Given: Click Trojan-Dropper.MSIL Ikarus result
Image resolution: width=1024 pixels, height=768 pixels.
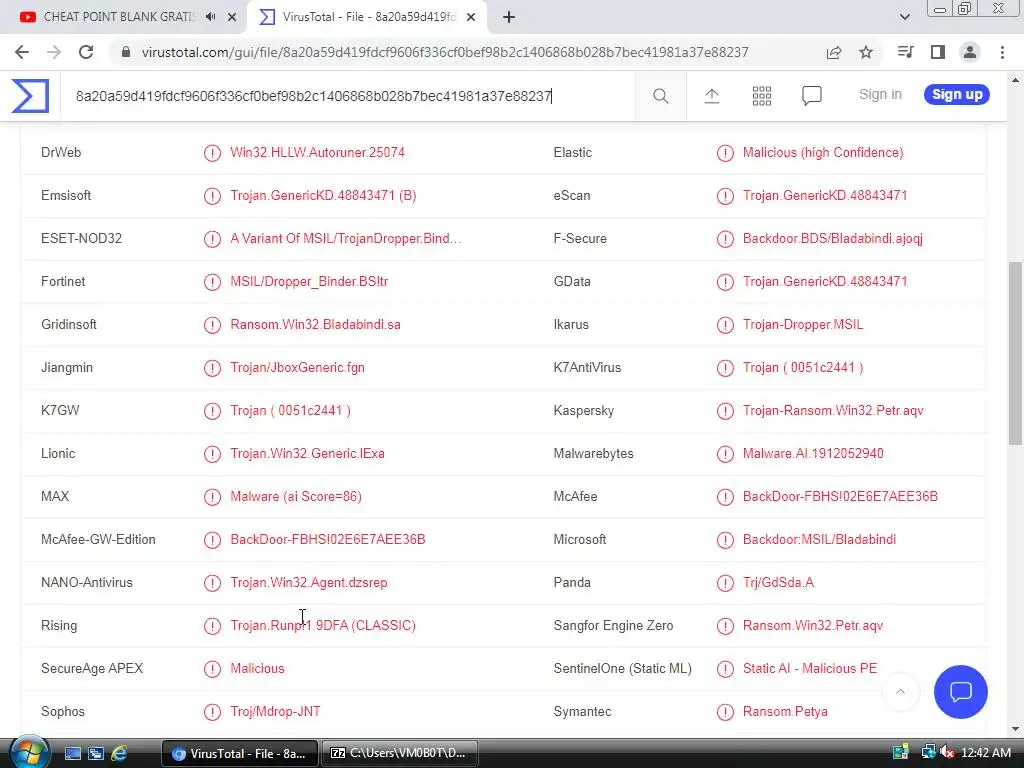Looking at the screenshot, I should pos(803,325).
